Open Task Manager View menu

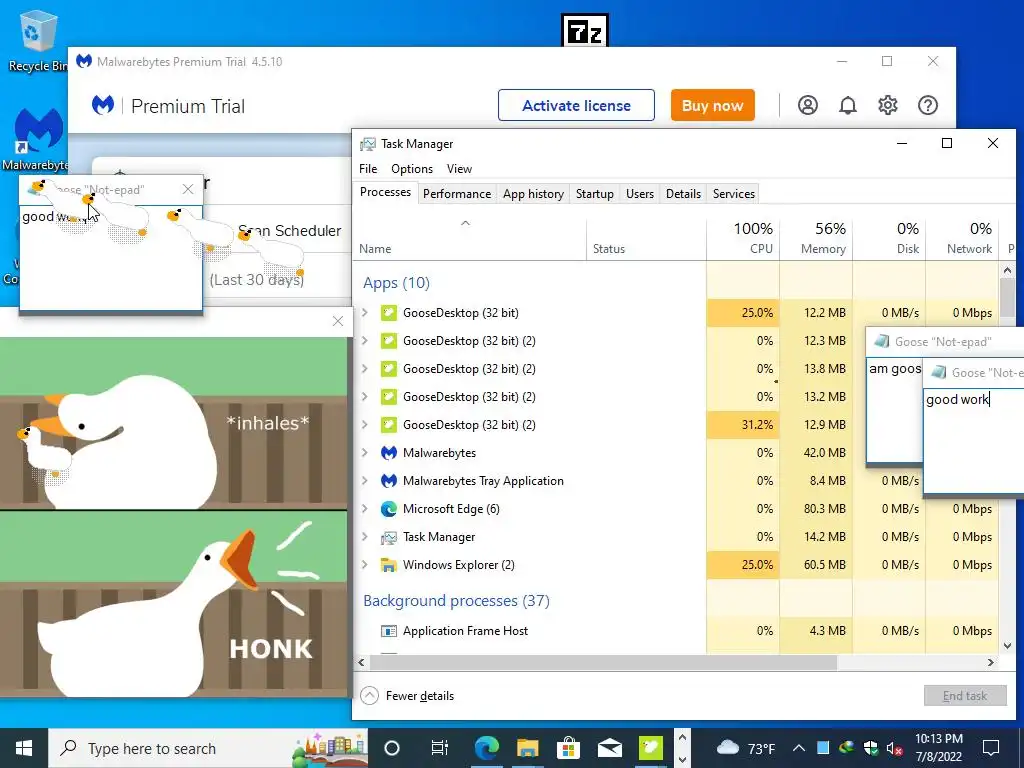(x=459, y=168)
